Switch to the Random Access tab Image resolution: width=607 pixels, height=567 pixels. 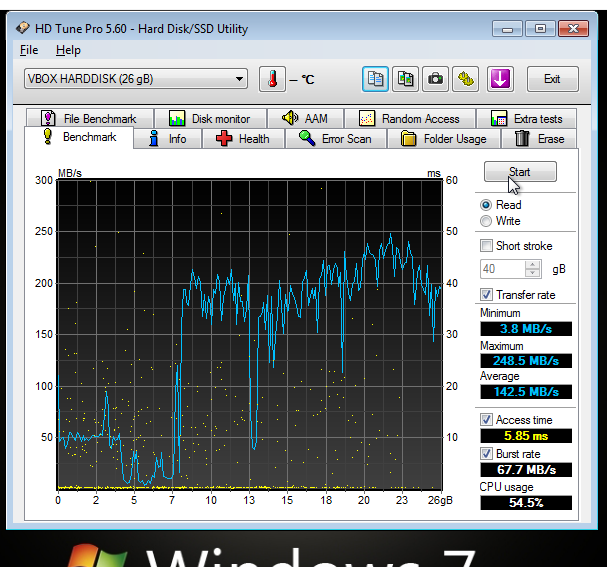click(x=410, y=118)
